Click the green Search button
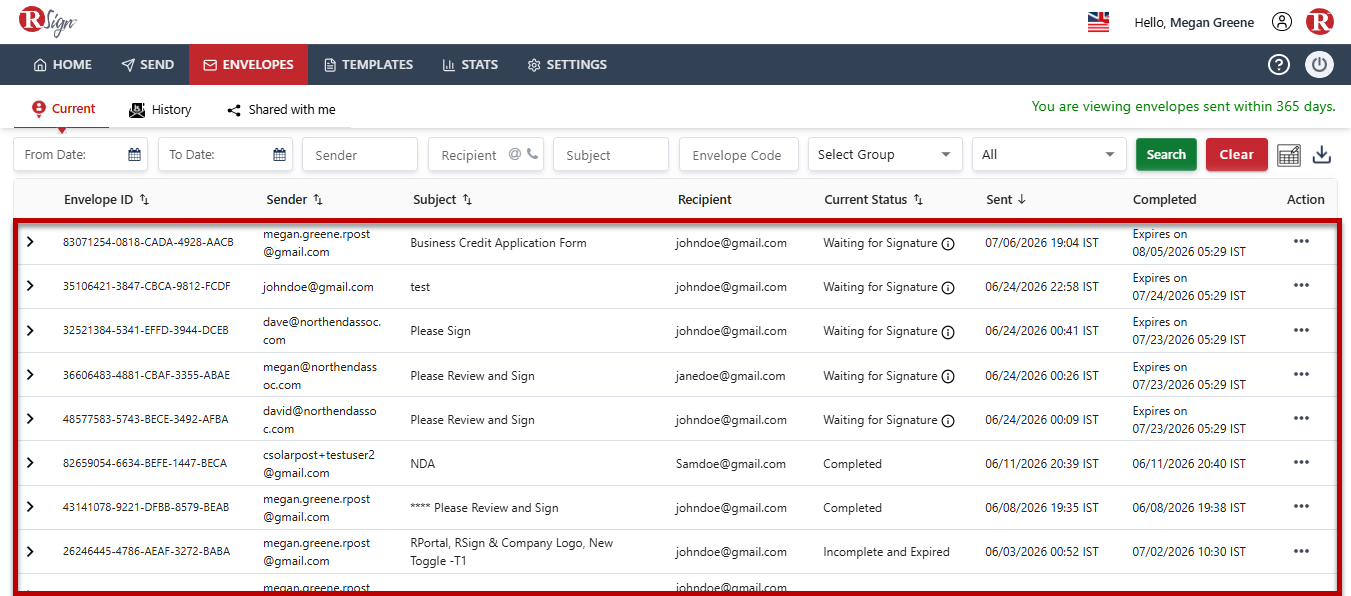 [x=1166, y=155]
